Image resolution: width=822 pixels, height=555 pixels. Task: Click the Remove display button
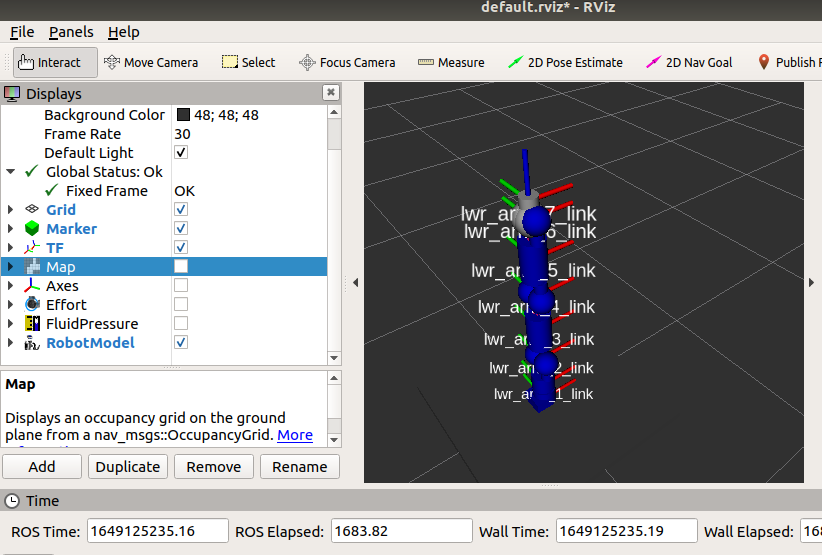(x=214, y=466)
